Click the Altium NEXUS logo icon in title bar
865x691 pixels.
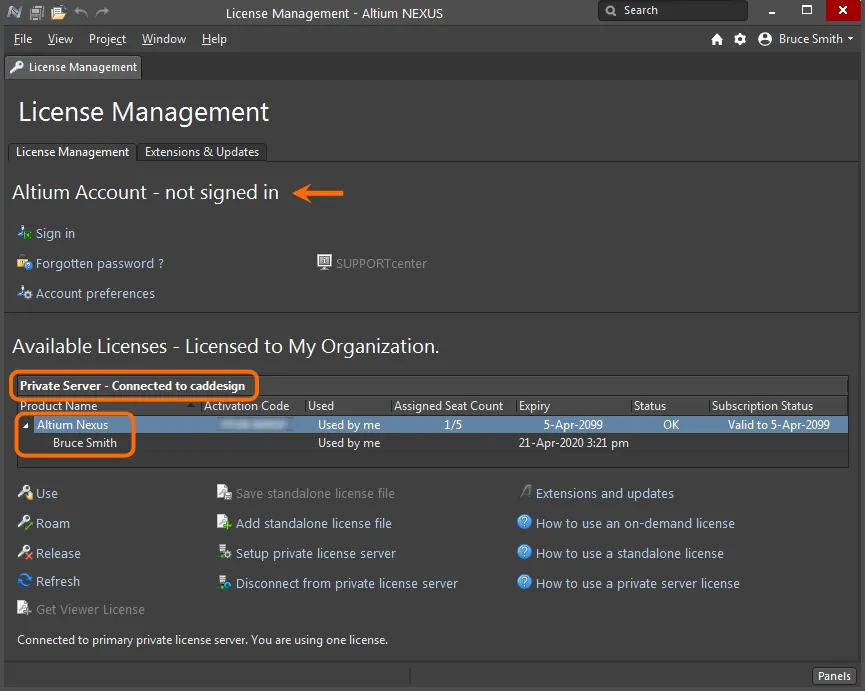pos(14,12)
